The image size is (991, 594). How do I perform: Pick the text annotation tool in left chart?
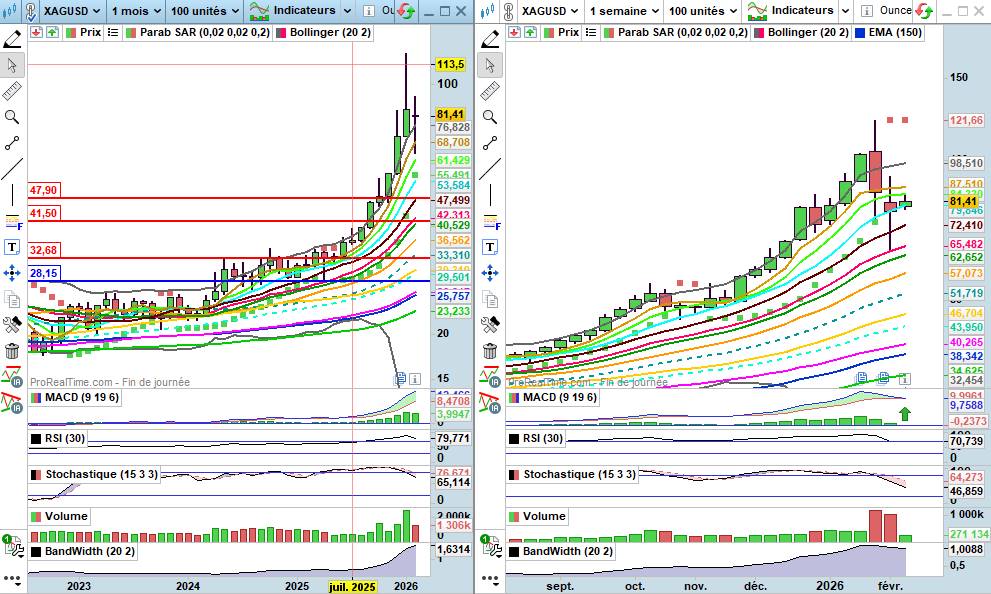(x=12, y=246)
